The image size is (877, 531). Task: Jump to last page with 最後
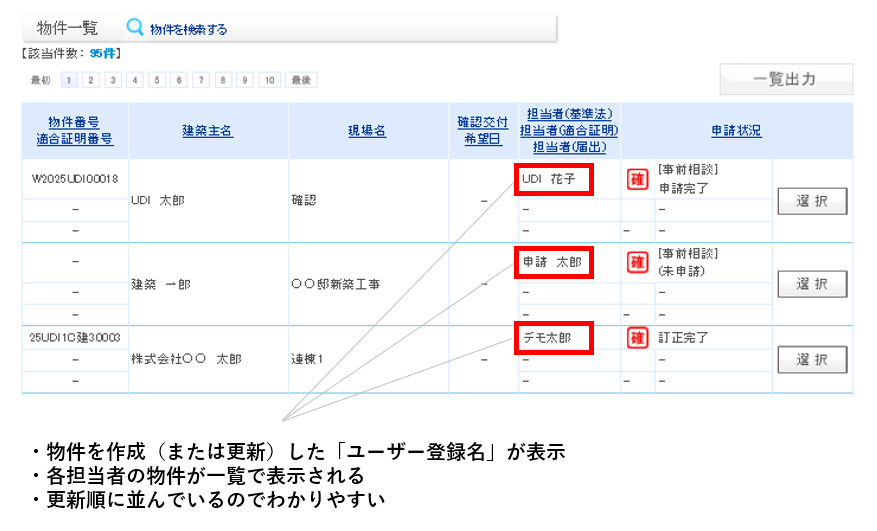(301, 80)
